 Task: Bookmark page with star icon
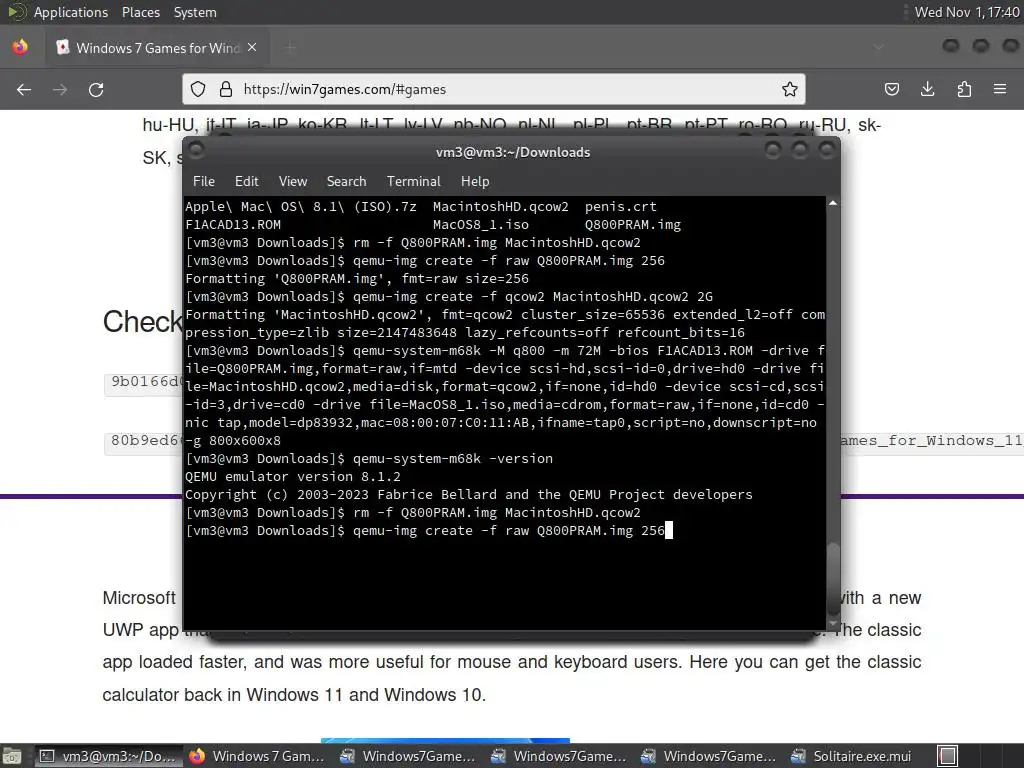(x=790, y=89)
